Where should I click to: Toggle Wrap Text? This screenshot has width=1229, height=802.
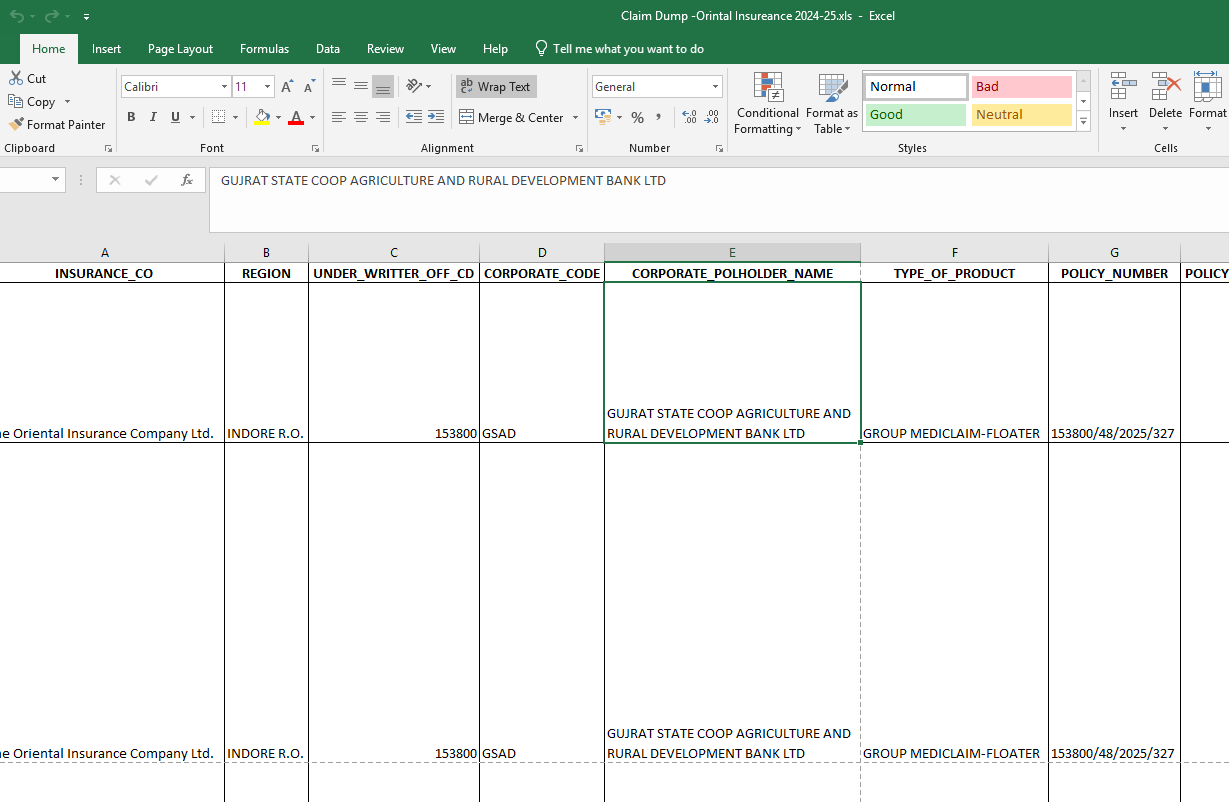[x=497, y=87]
